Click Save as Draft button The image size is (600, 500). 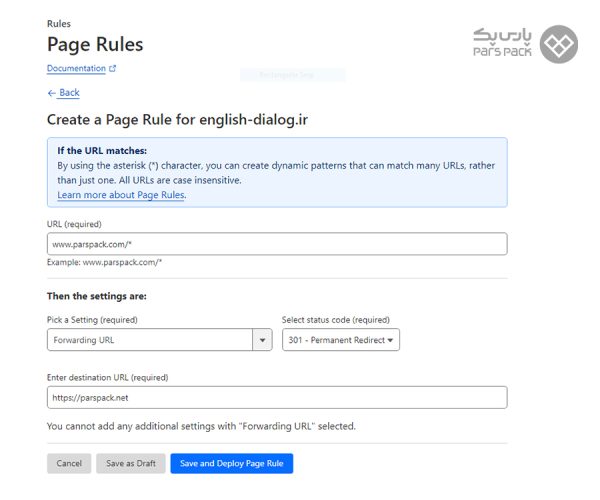[x=130, y=464]
